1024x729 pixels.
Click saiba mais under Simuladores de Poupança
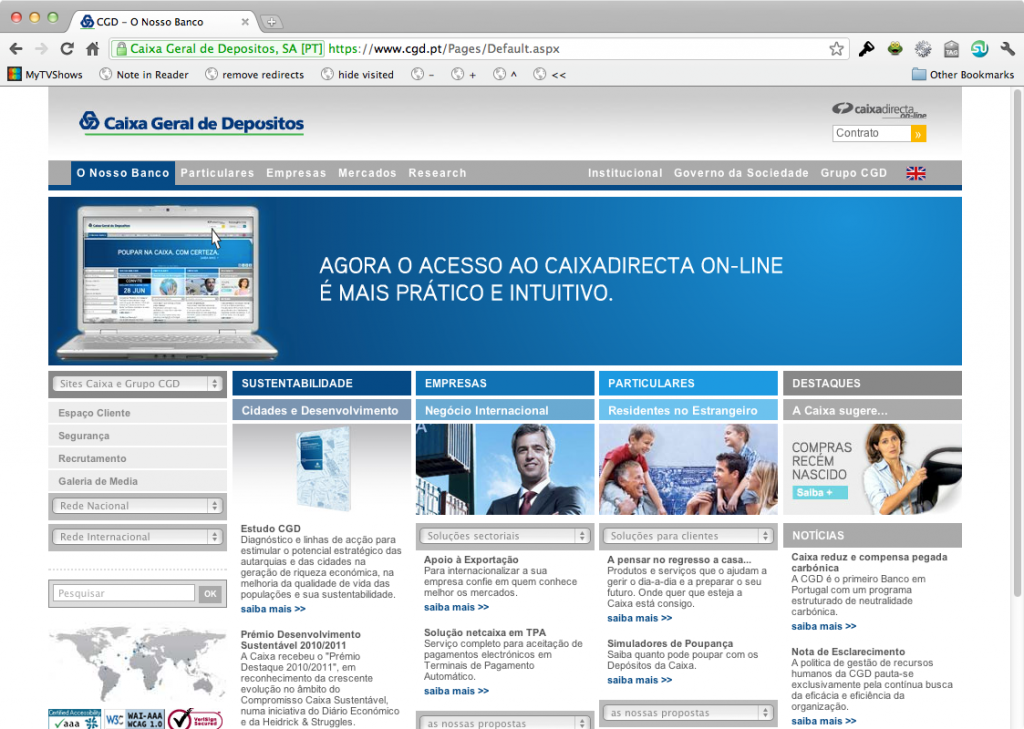click(x=639, y=680)
